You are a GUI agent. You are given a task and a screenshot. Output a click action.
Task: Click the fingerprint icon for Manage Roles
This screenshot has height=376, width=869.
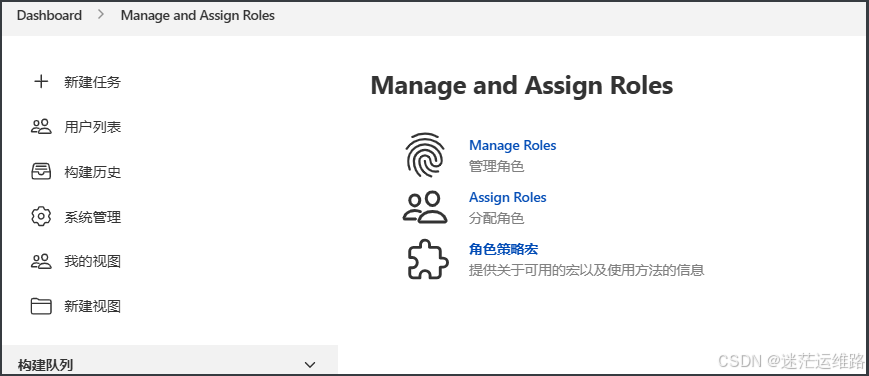pos(425,155)
